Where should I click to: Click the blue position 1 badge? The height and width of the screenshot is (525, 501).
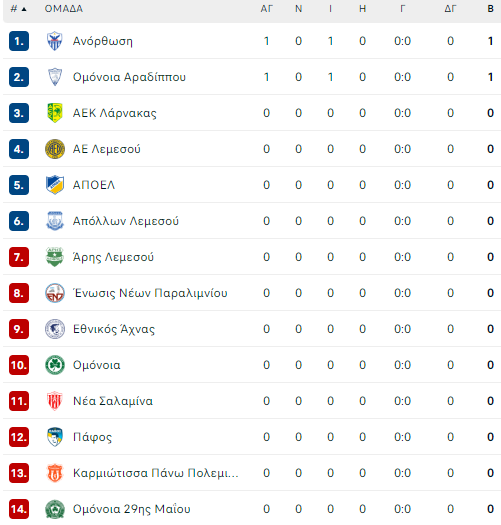point(19,41)
